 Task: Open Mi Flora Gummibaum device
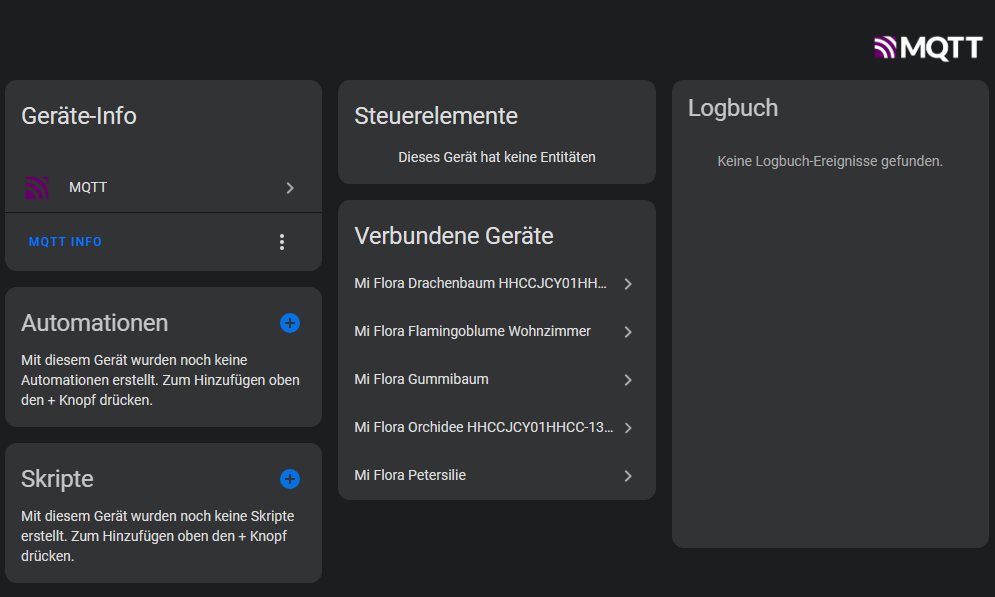click(x=497, y=379)
